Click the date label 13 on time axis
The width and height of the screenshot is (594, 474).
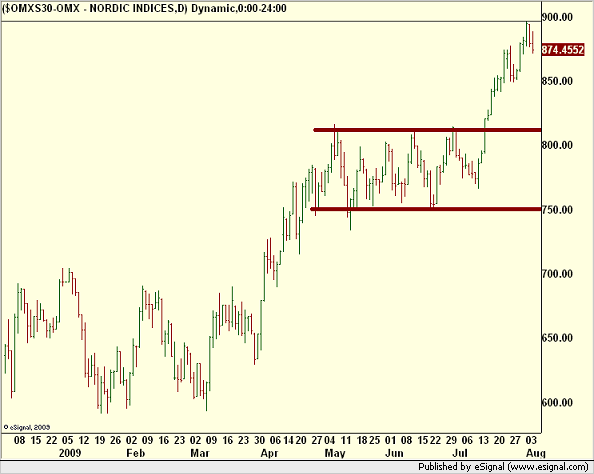point(484,440)
